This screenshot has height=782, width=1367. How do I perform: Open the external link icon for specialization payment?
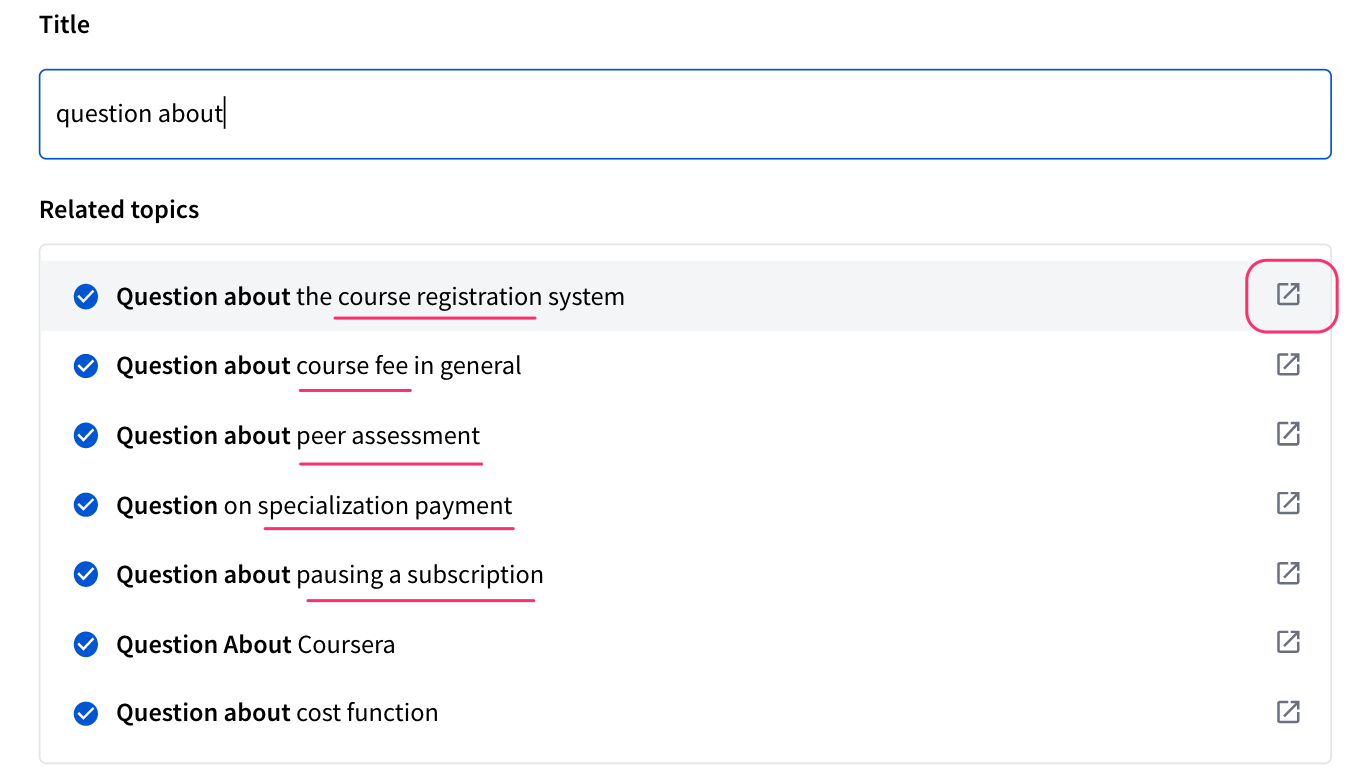(1288, 503)
